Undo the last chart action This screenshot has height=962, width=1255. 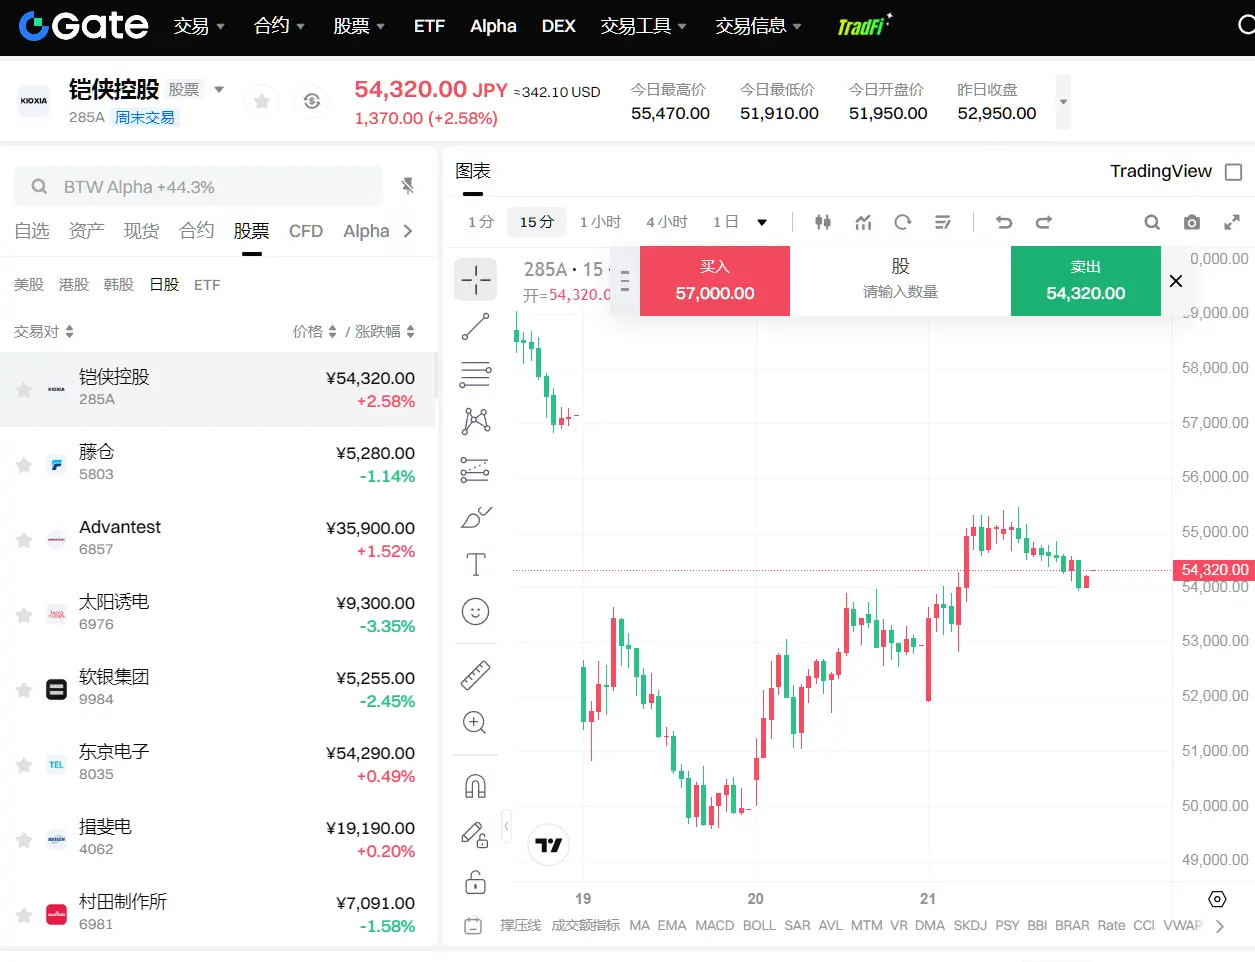[1004, 222]
